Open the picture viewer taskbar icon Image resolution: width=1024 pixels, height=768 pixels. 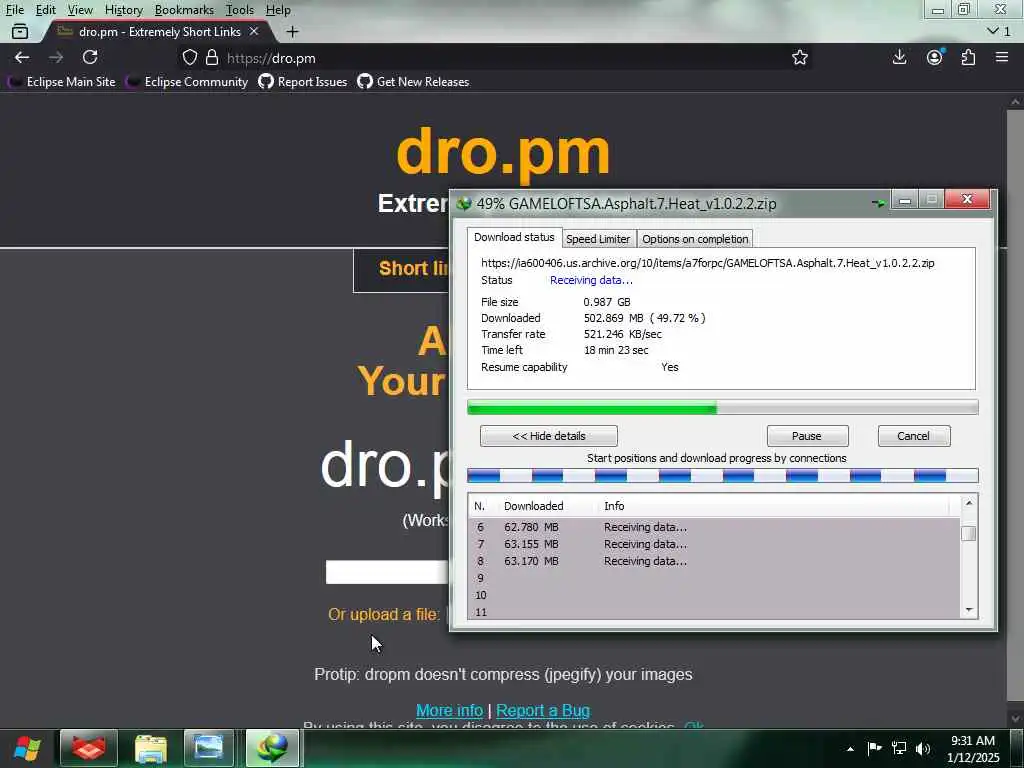[209, 748]
